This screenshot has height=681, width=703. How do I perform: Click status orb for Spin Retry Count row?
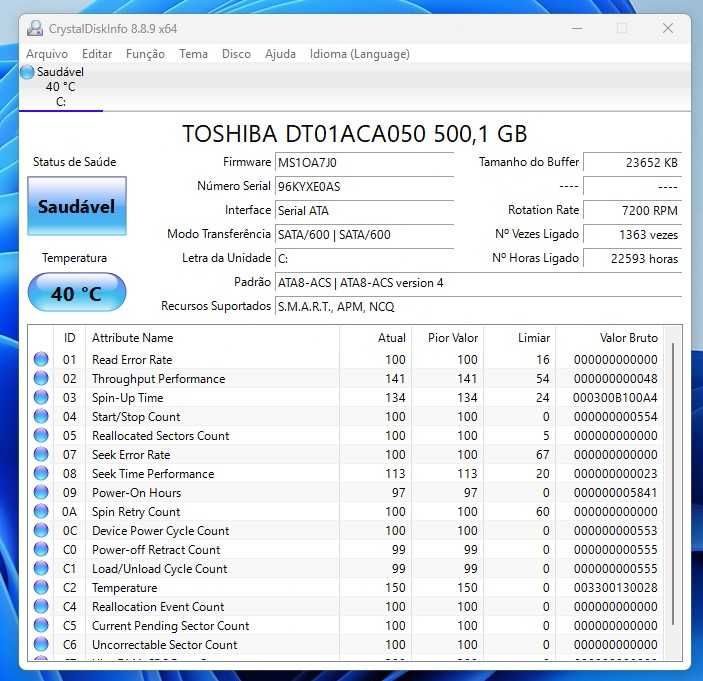coord(41,511)
